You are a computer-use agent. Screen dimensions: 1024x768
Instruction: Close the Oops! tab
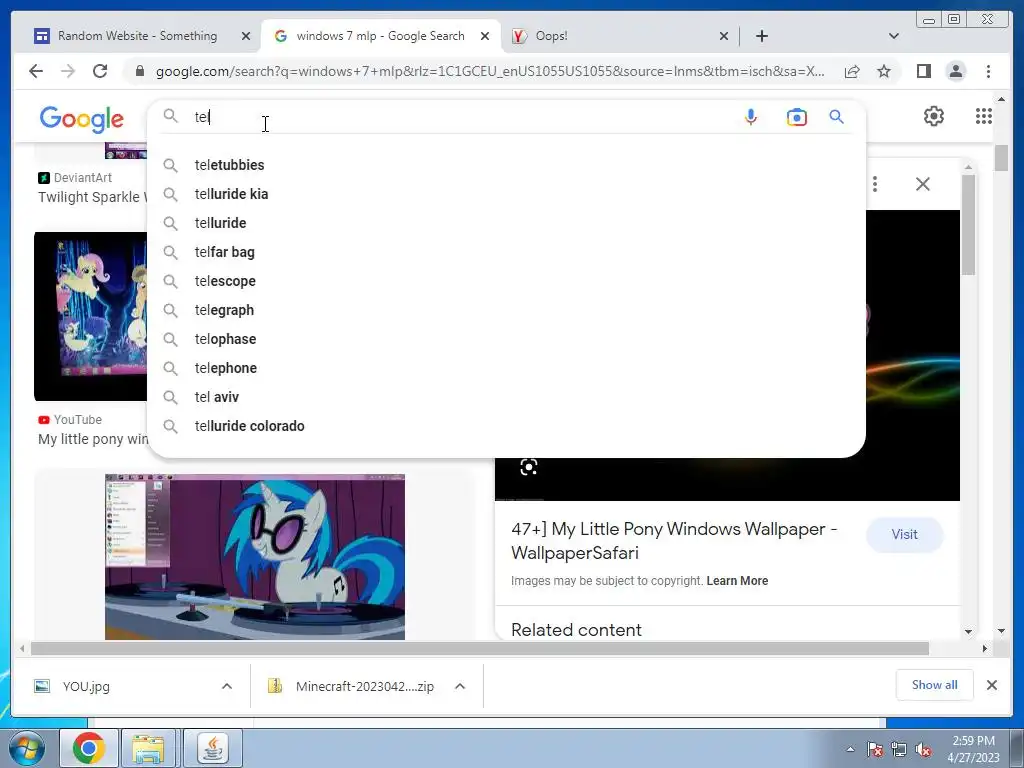(724, 37)
